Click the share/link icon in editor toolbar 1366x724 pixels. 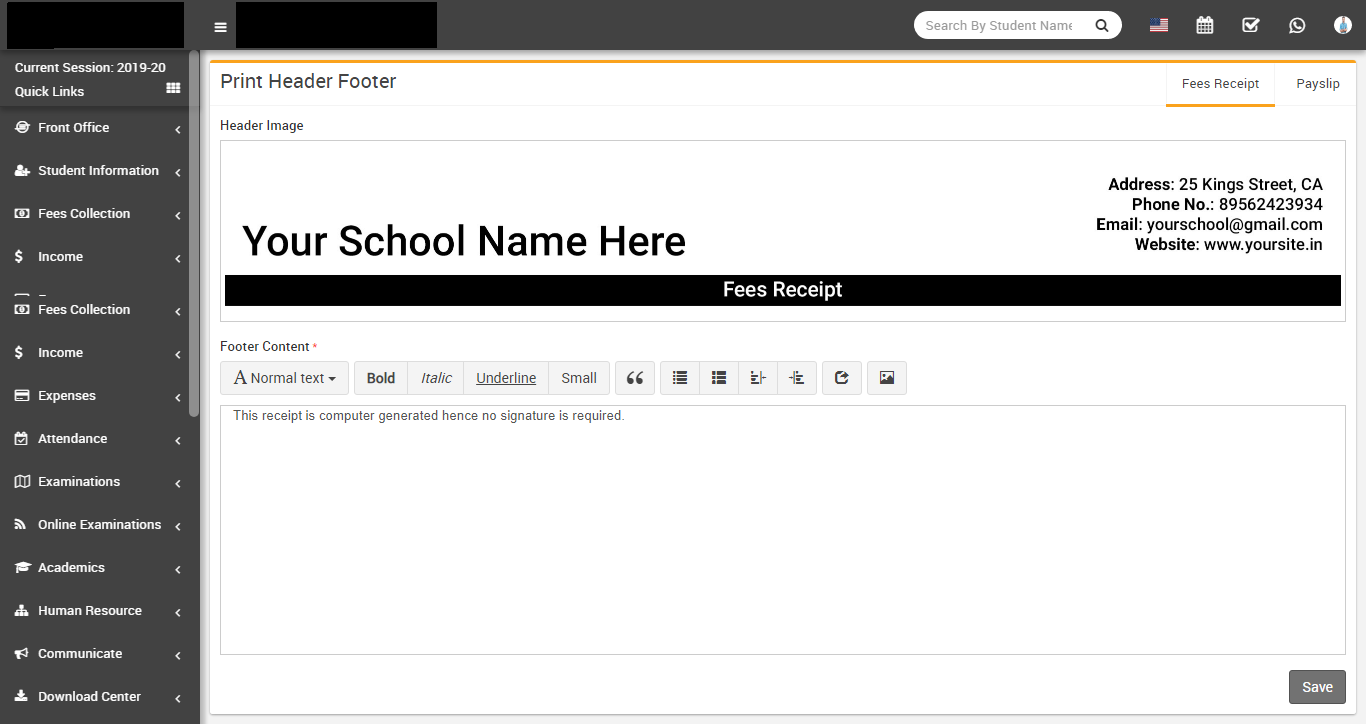[x=841, y=378]
